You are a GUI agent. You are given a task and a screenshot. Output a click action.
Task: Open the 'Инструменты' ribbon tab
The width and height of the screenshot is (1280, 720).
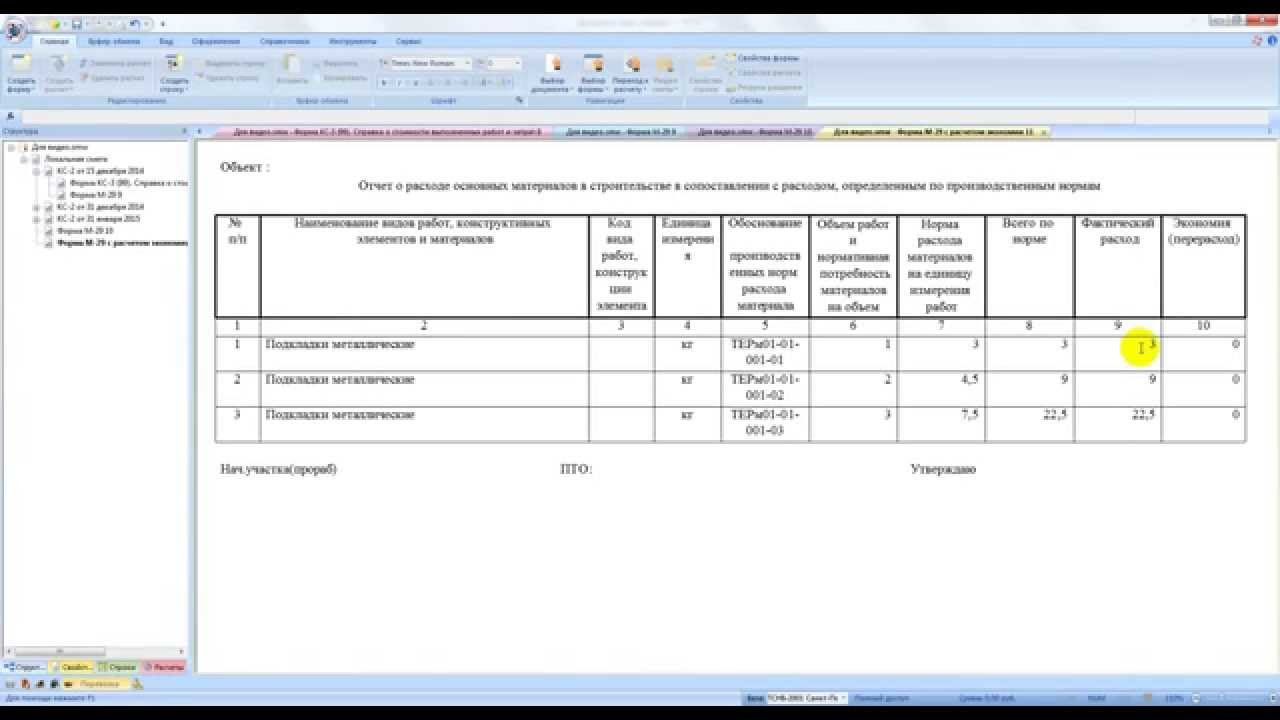[x=352, y=42]
